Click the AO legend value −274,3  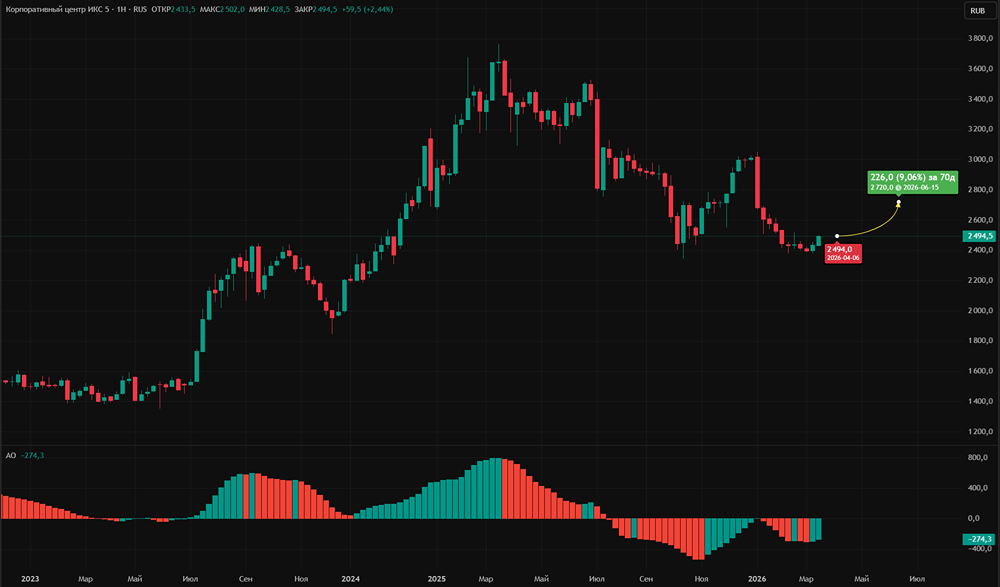click(x=33, y=456)
